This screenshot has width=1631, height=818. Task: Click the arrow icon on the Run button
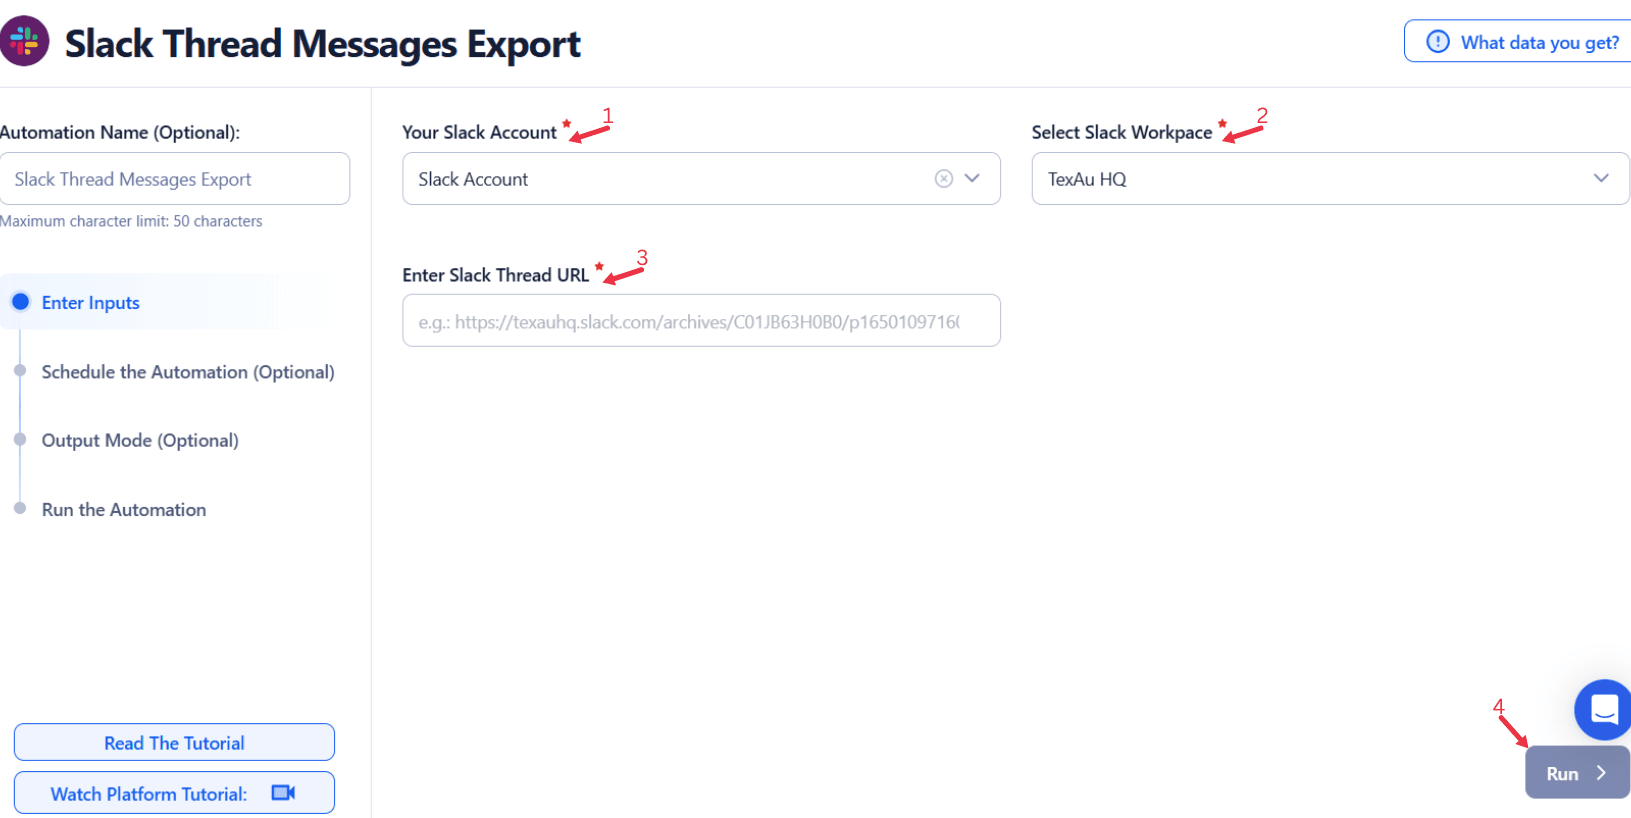(x=1601, y=773)
